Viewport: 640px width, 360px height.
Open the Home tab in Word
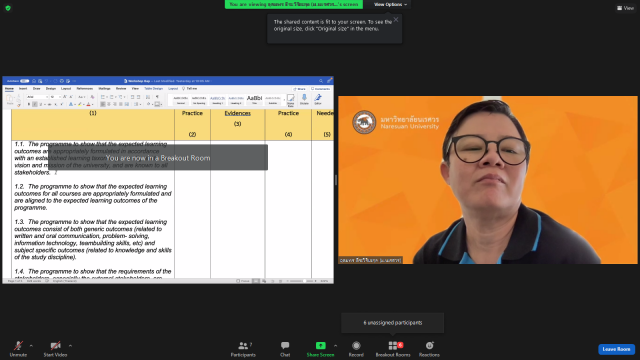pyautogui.click(x=9, y=89)
